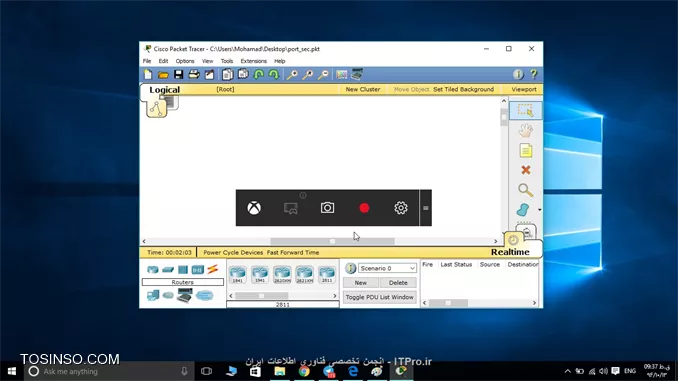
Task: Click the scenario information i icon
Action: click(350, 268)
